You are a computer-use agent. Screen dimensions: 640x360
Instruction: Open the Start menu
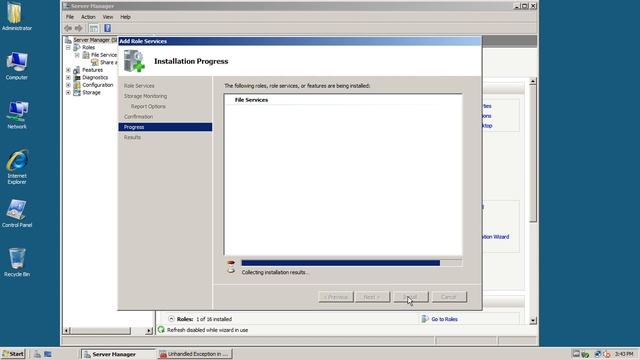click(x=13, y=354)
